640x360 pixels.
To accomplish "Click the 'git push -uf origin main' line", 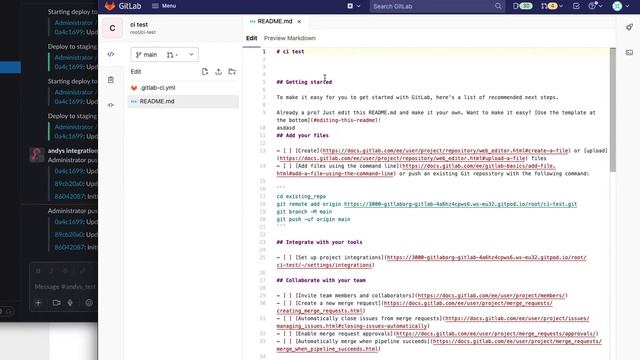I will 313,219.
